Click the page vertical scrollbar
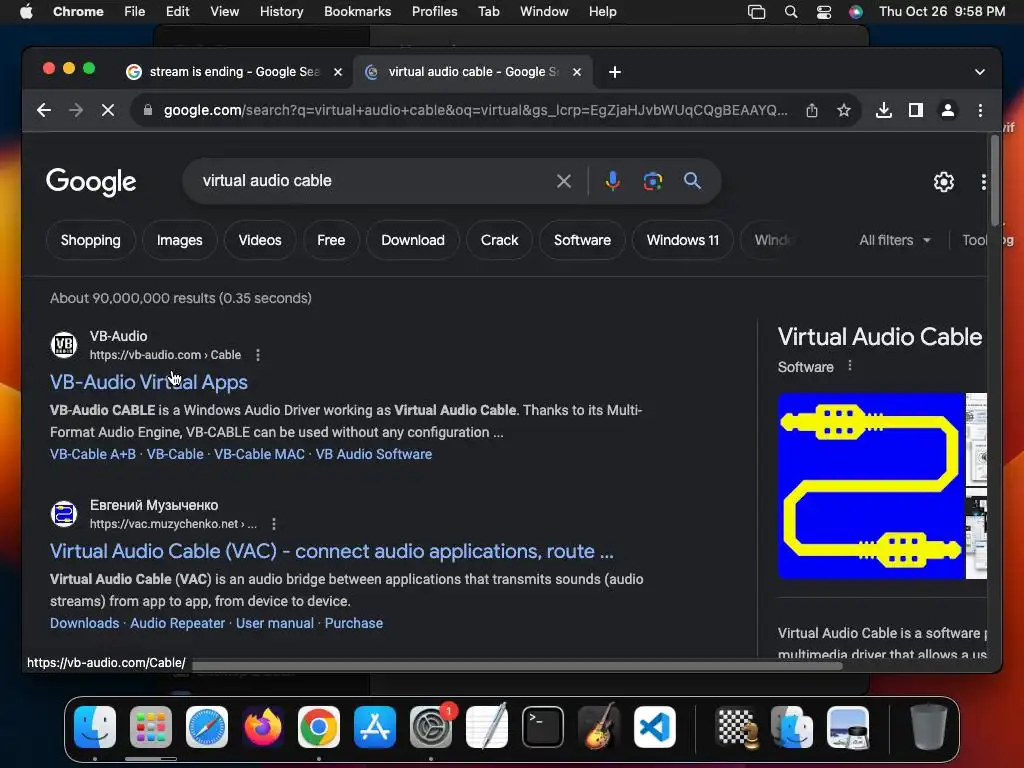Viewport: 1024px width, 768px height. [995, 180]
